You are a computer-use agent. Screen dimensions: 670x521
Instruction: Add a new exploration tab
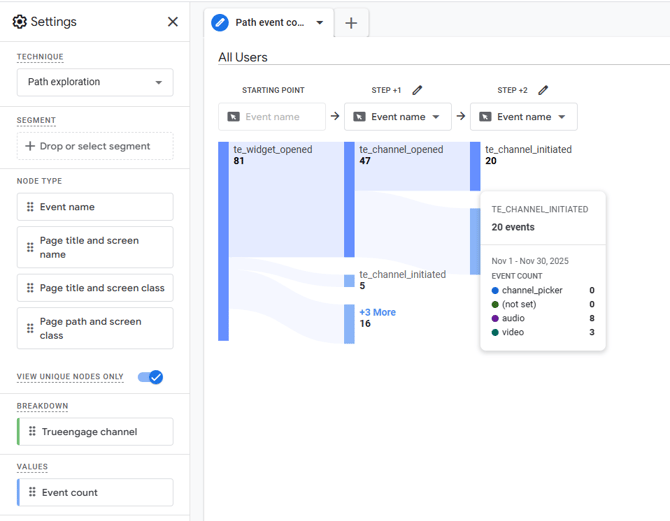click(351, 23)
